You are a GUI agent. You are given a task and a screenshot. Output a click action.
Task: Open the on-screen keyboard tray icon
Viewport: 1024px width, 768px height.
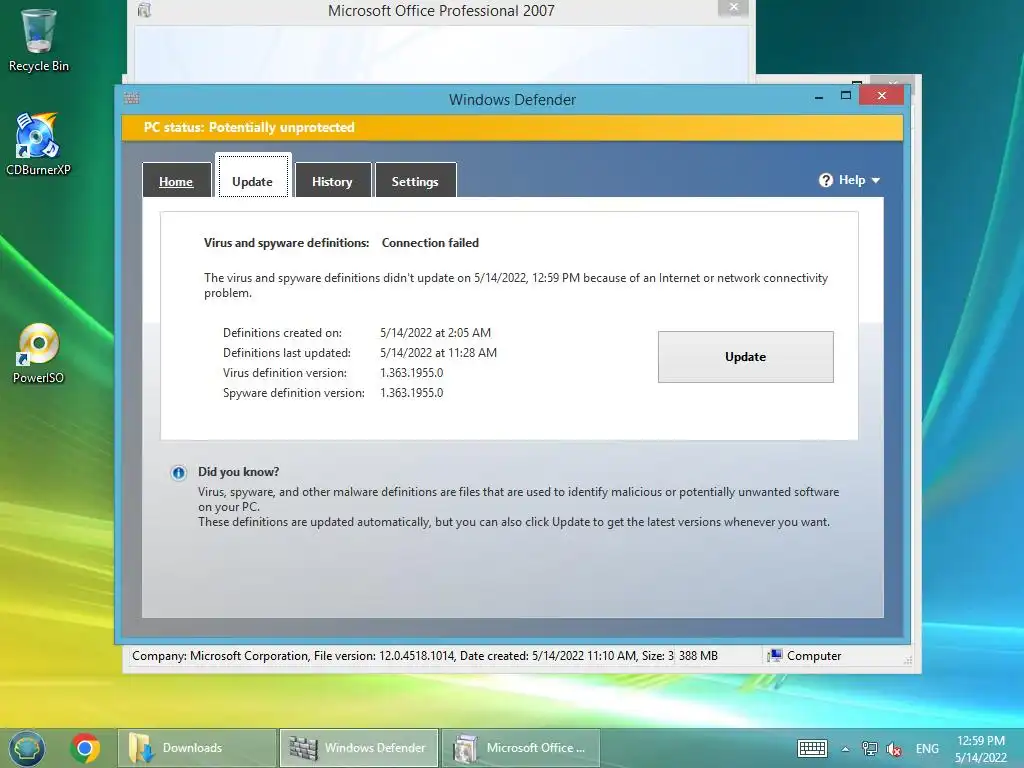tap(812, 748)
